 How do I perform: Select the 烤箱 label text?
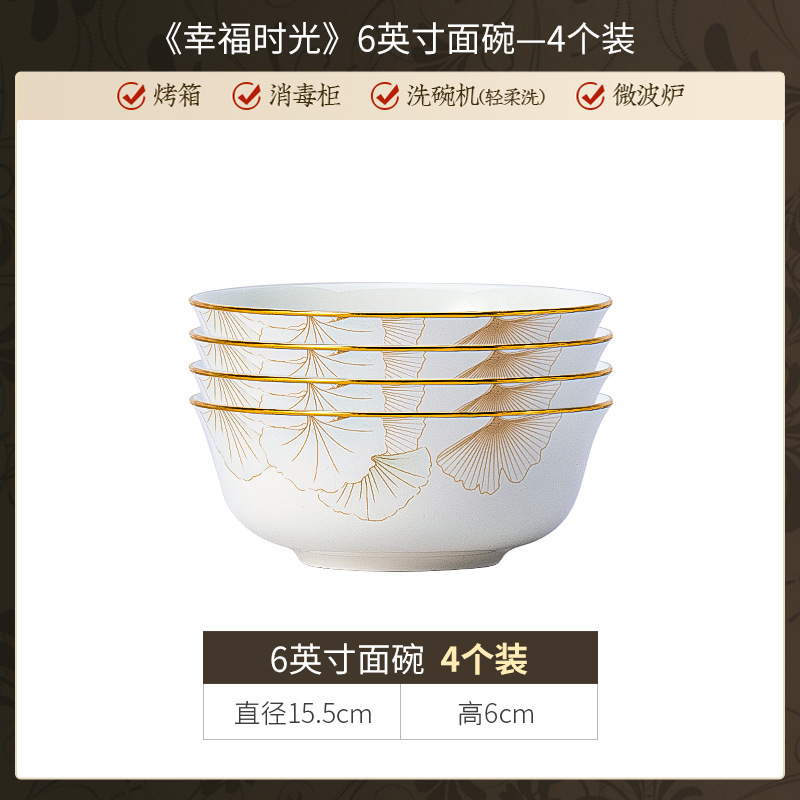point(177,95)
